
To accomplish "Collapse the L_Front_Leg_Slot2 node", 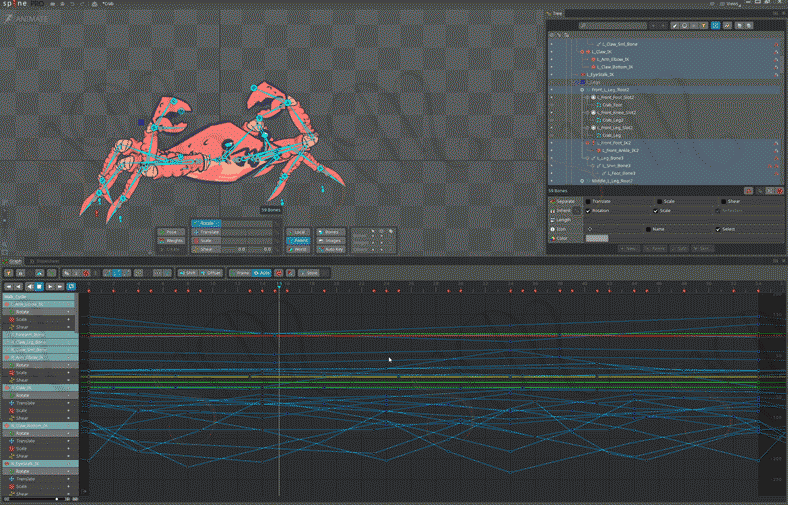I will click(x=587, y=128).
